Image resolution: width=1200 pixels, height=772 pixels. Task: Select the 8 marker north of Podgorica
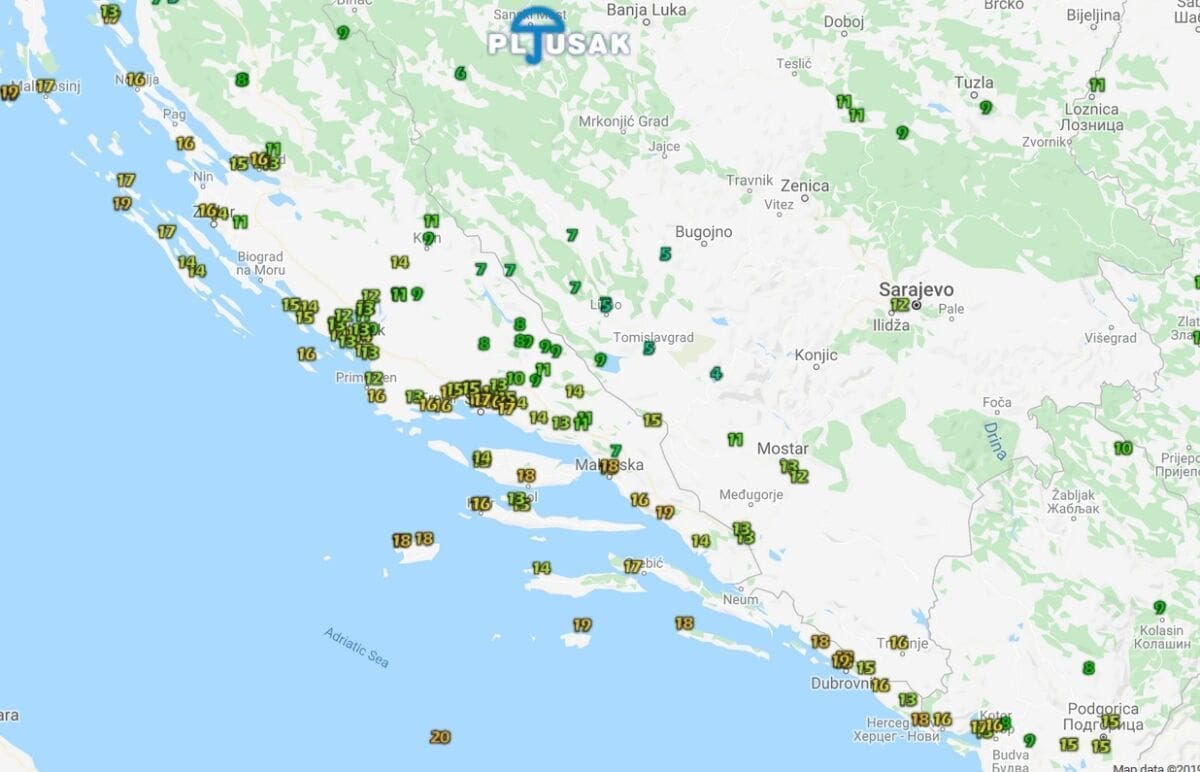[1088, 668]
